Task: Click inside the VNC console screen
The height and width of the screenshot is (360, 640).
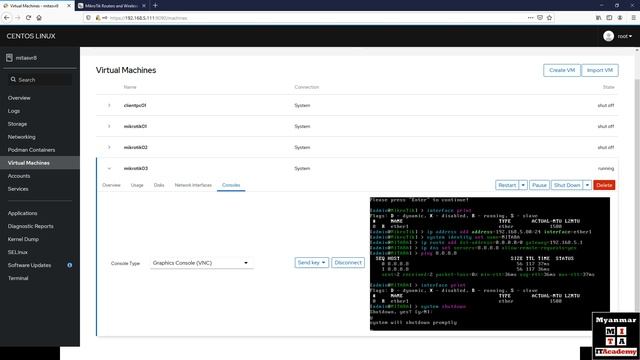Action: [x=490, y=264]
